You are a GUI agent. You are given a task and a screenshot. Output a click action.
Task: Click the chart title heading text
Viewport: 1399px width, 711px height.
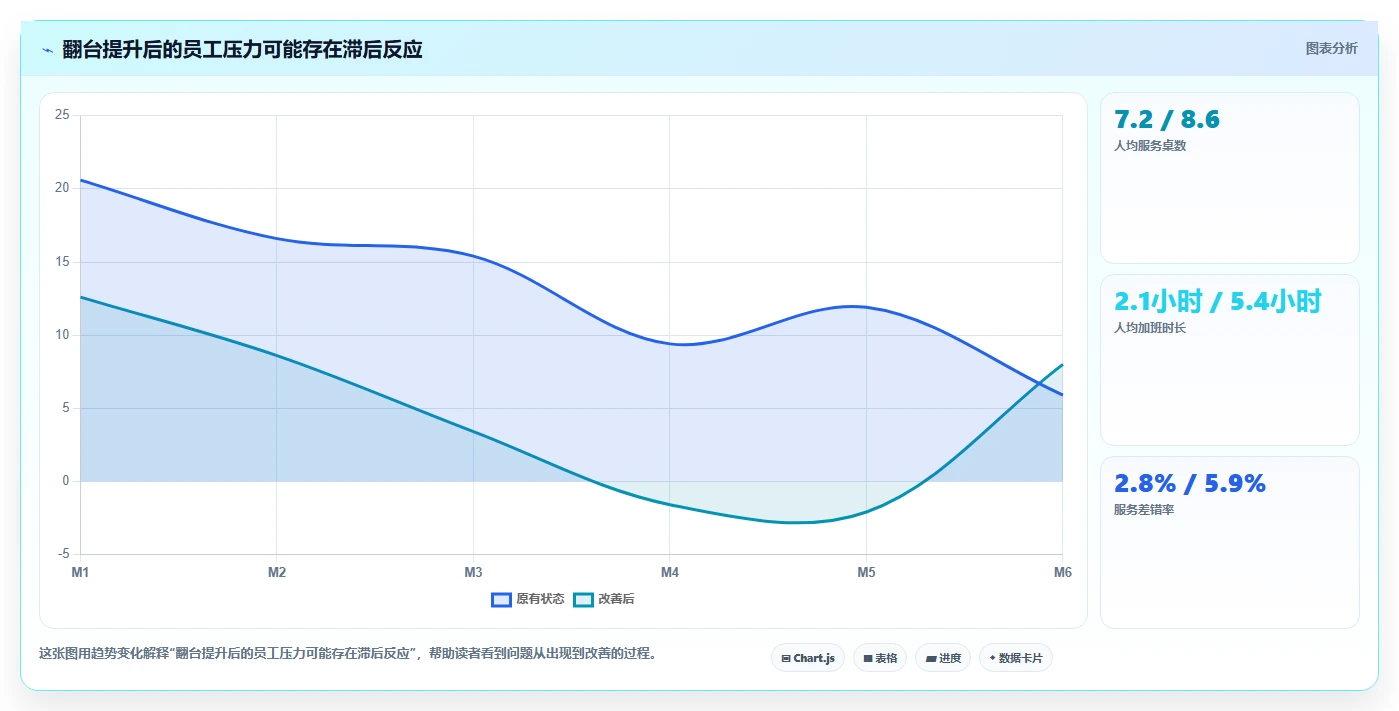coord(242,50)
